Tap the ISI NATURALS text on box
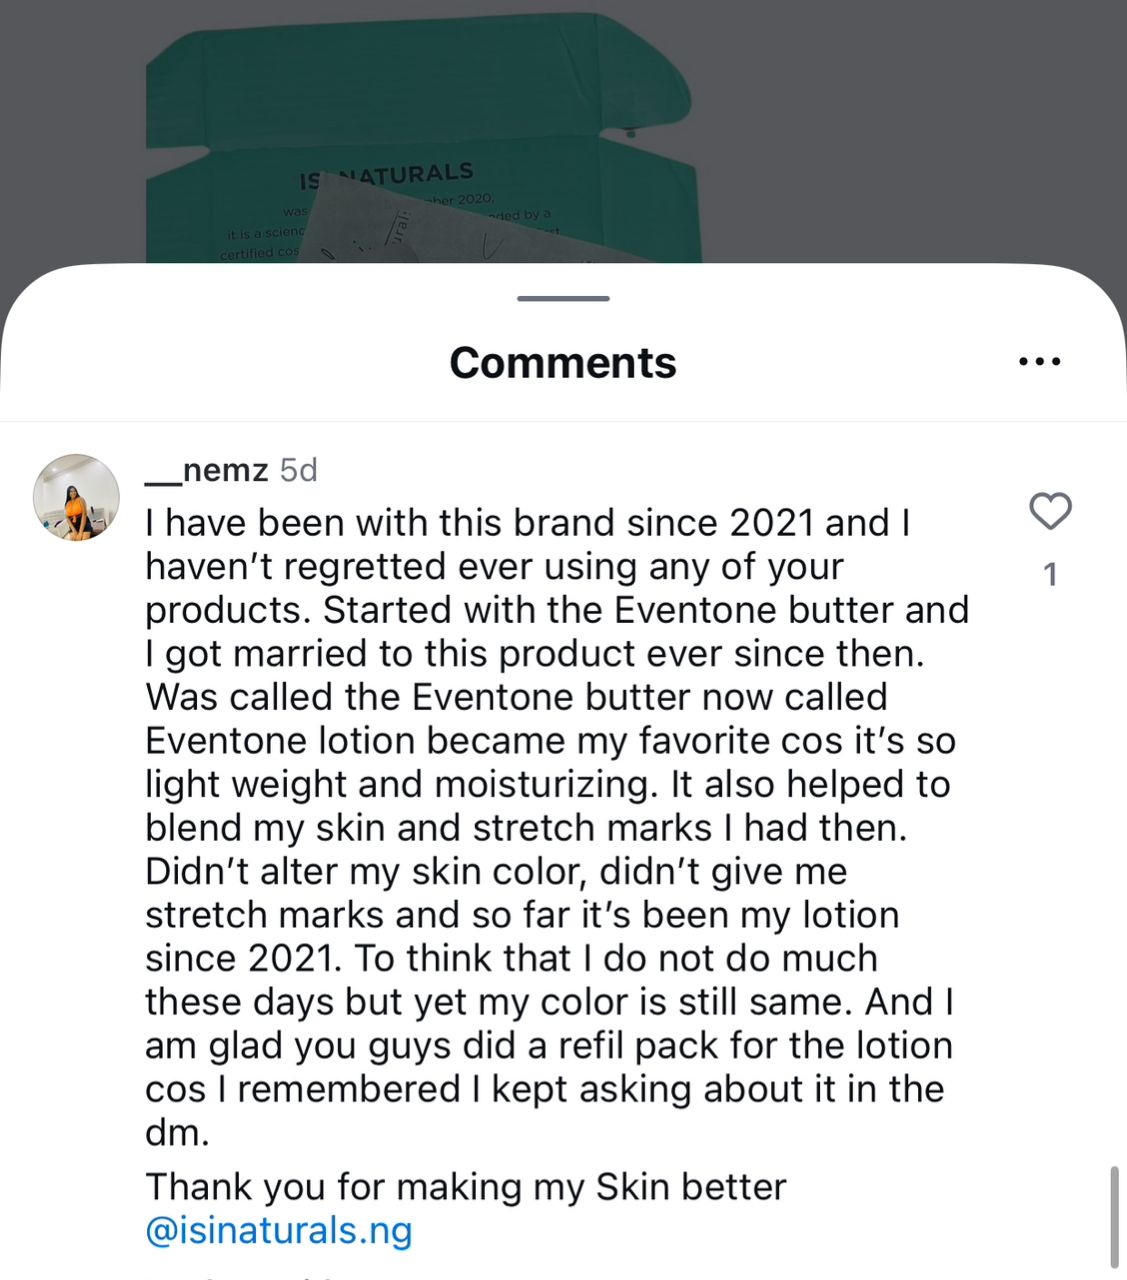The height and width of the screenshot is (1280, 1127). click(388, 176)
